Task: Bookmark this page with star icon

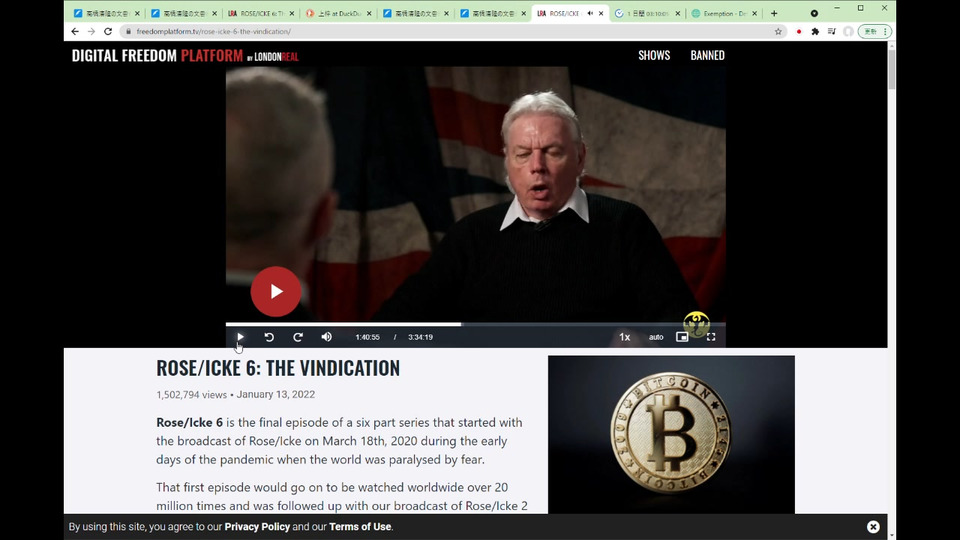Action: [778, 31]
